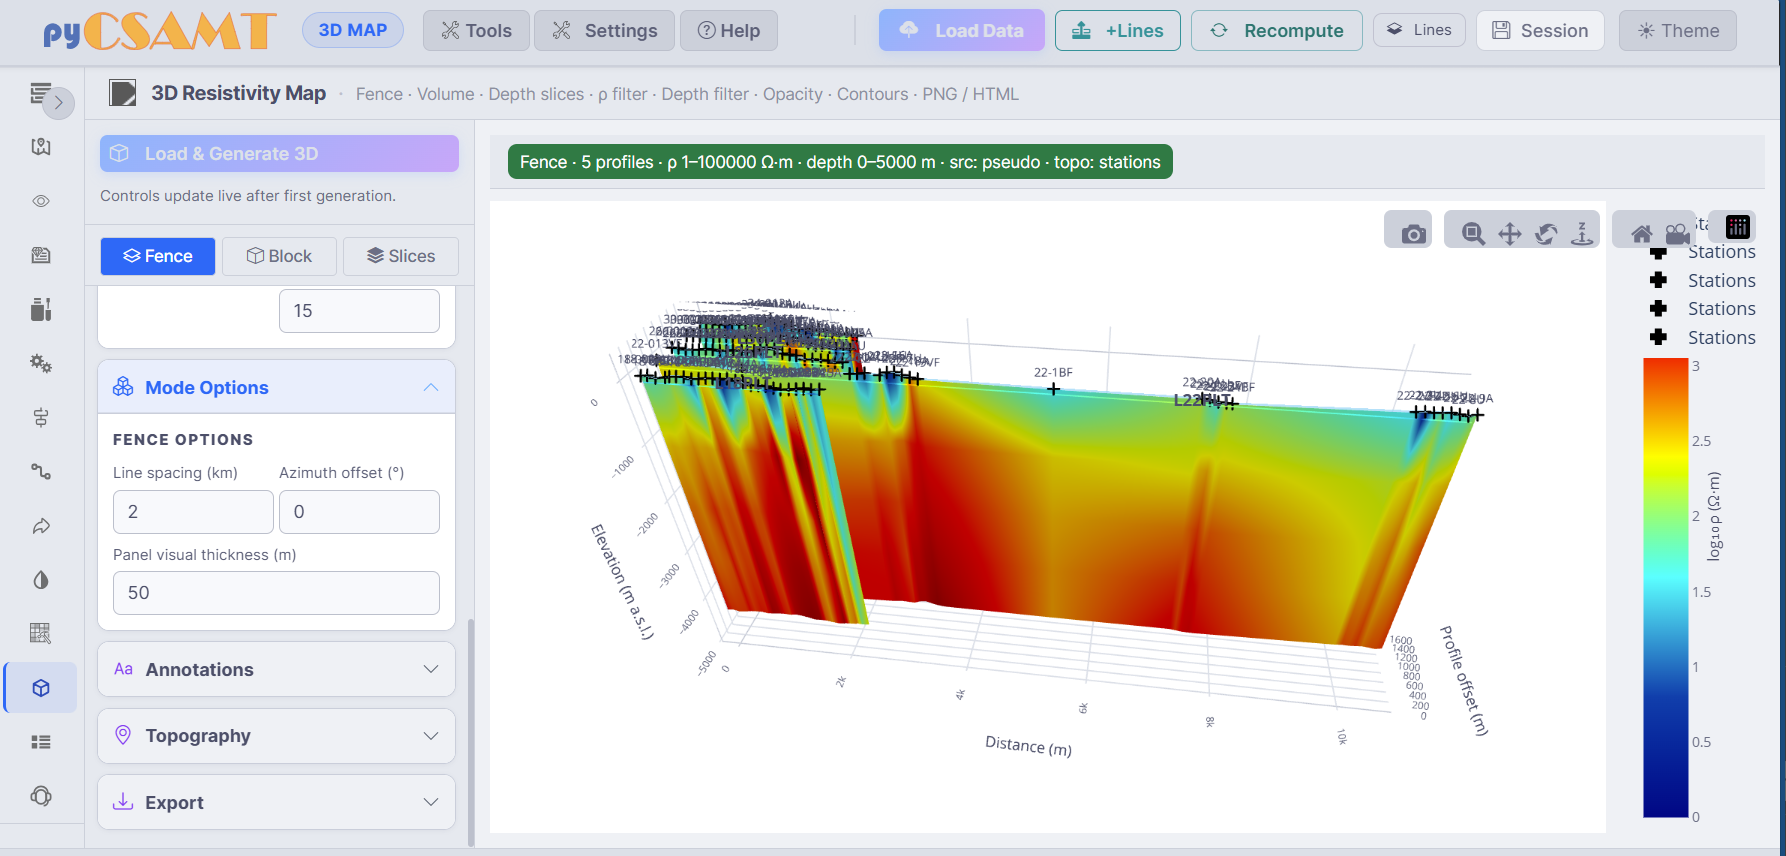This screenshot has width=1786, height=856.
Task: Click the 'Profile offset (m)' axis title
Action: 1464,680
